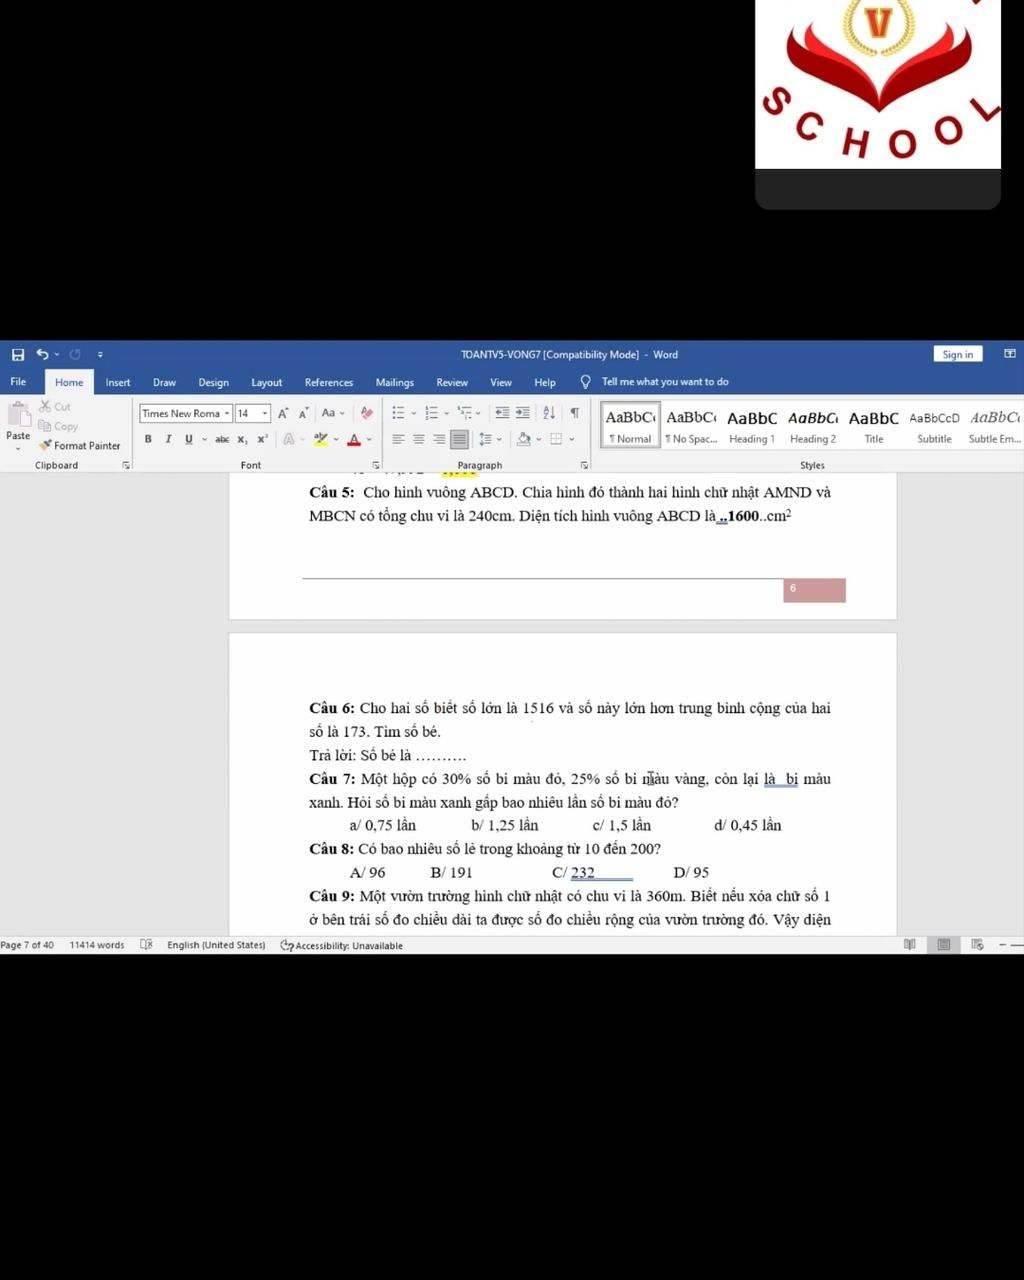Switch to the Mailings tab
The image size is (1024, 1280).
pyautogui.click(x=395, y=382)
